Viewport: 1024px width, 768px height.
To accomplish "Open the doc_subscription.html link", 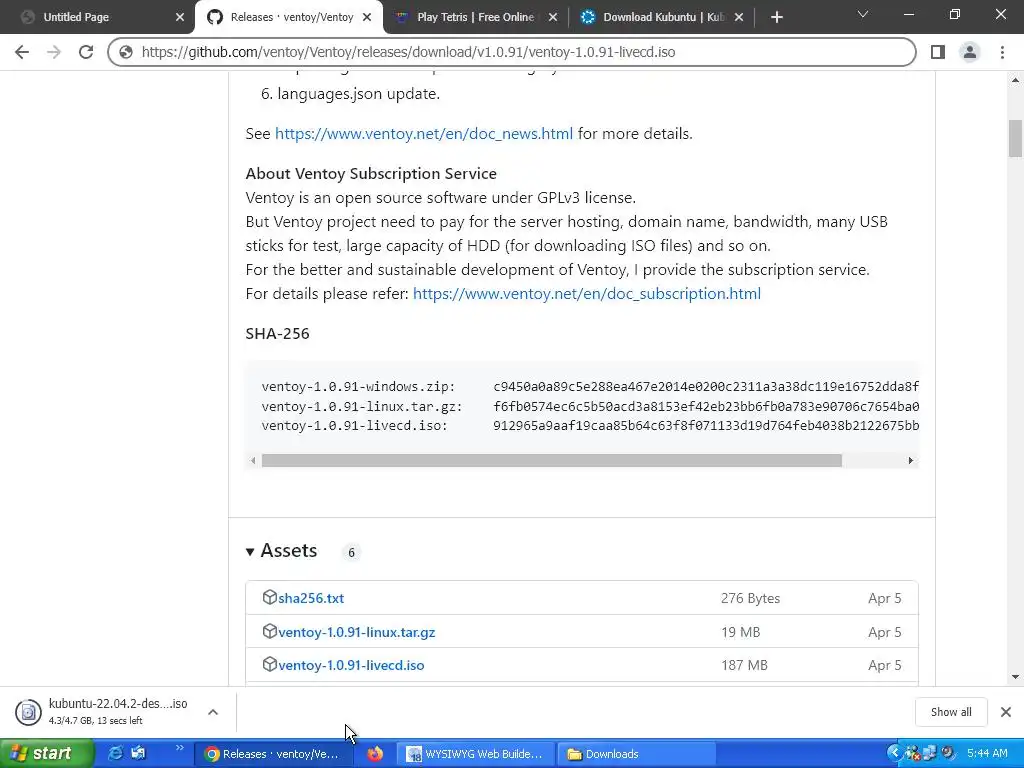I will pyautogui.click(x=586, y=294).
